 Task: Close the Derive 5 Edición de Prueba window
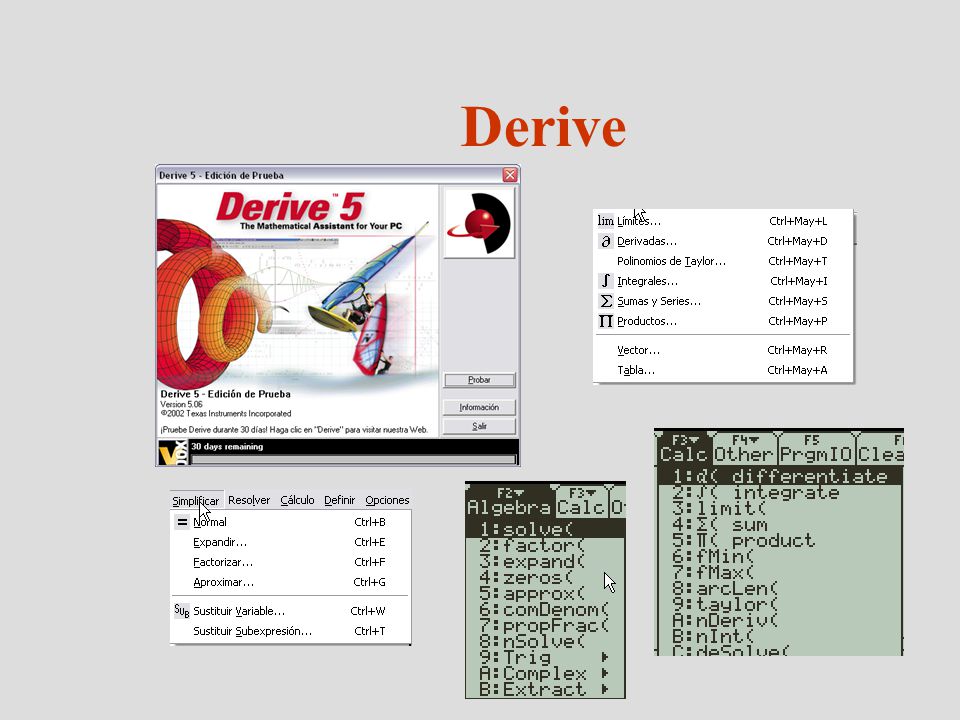coord(510,175)
